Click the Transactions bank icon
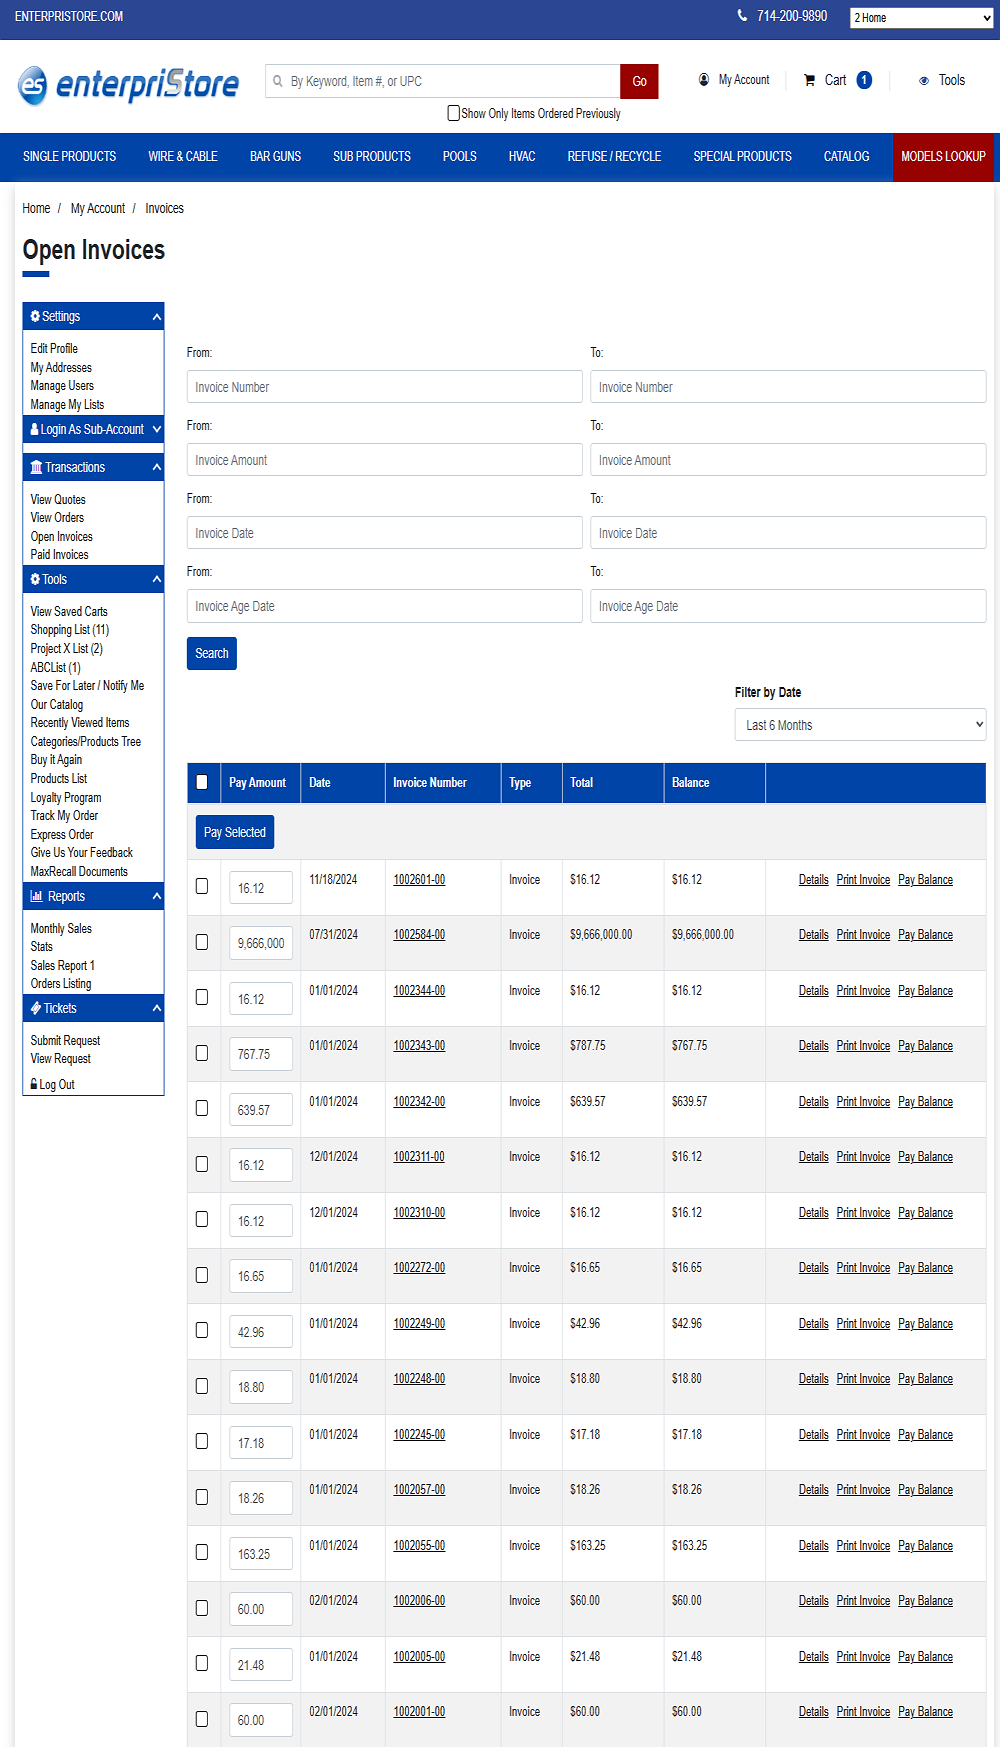The height and width of the screenshot is (1747, 1000). [37, 467]
